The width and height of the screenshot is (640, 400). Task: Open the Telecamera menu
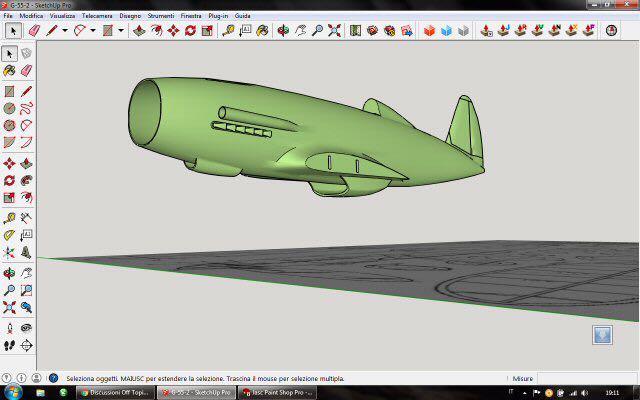click(x=97, y=17)
